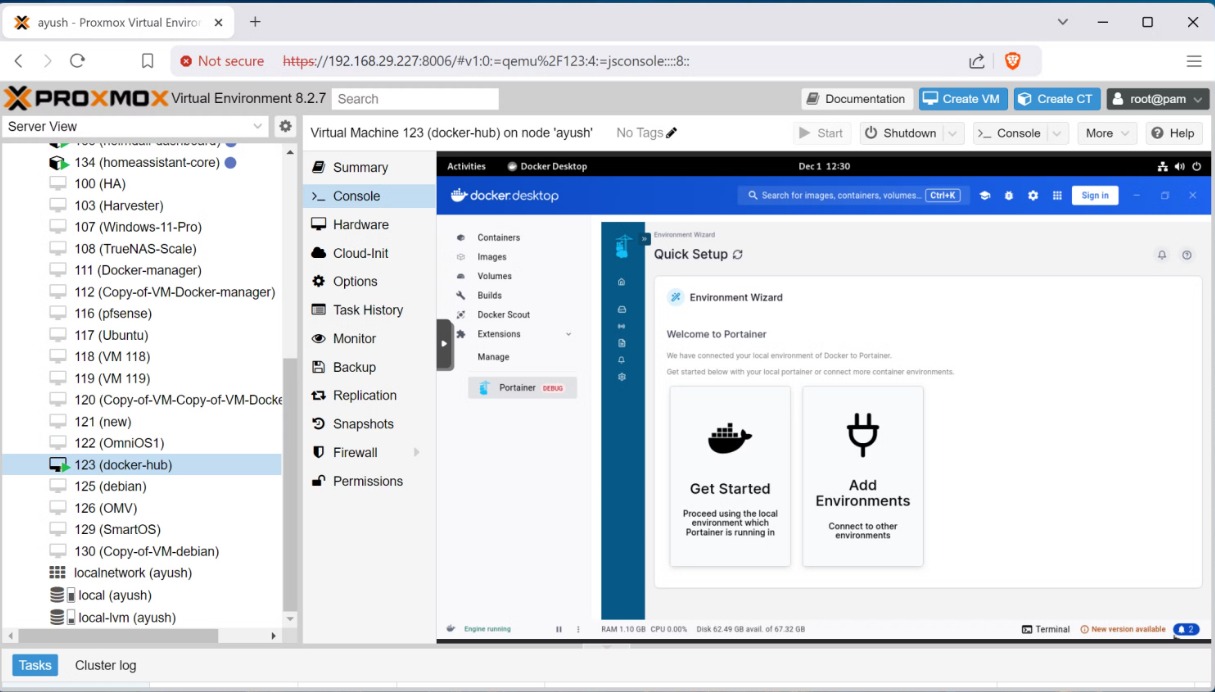Open Server View settings gear icon

click(286, 126)
